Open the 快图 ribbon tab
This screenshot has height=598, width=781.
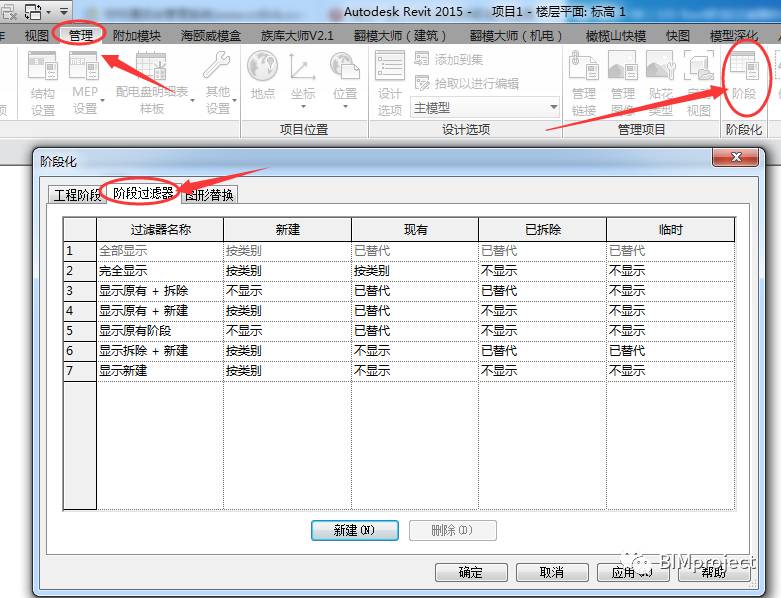678,35
